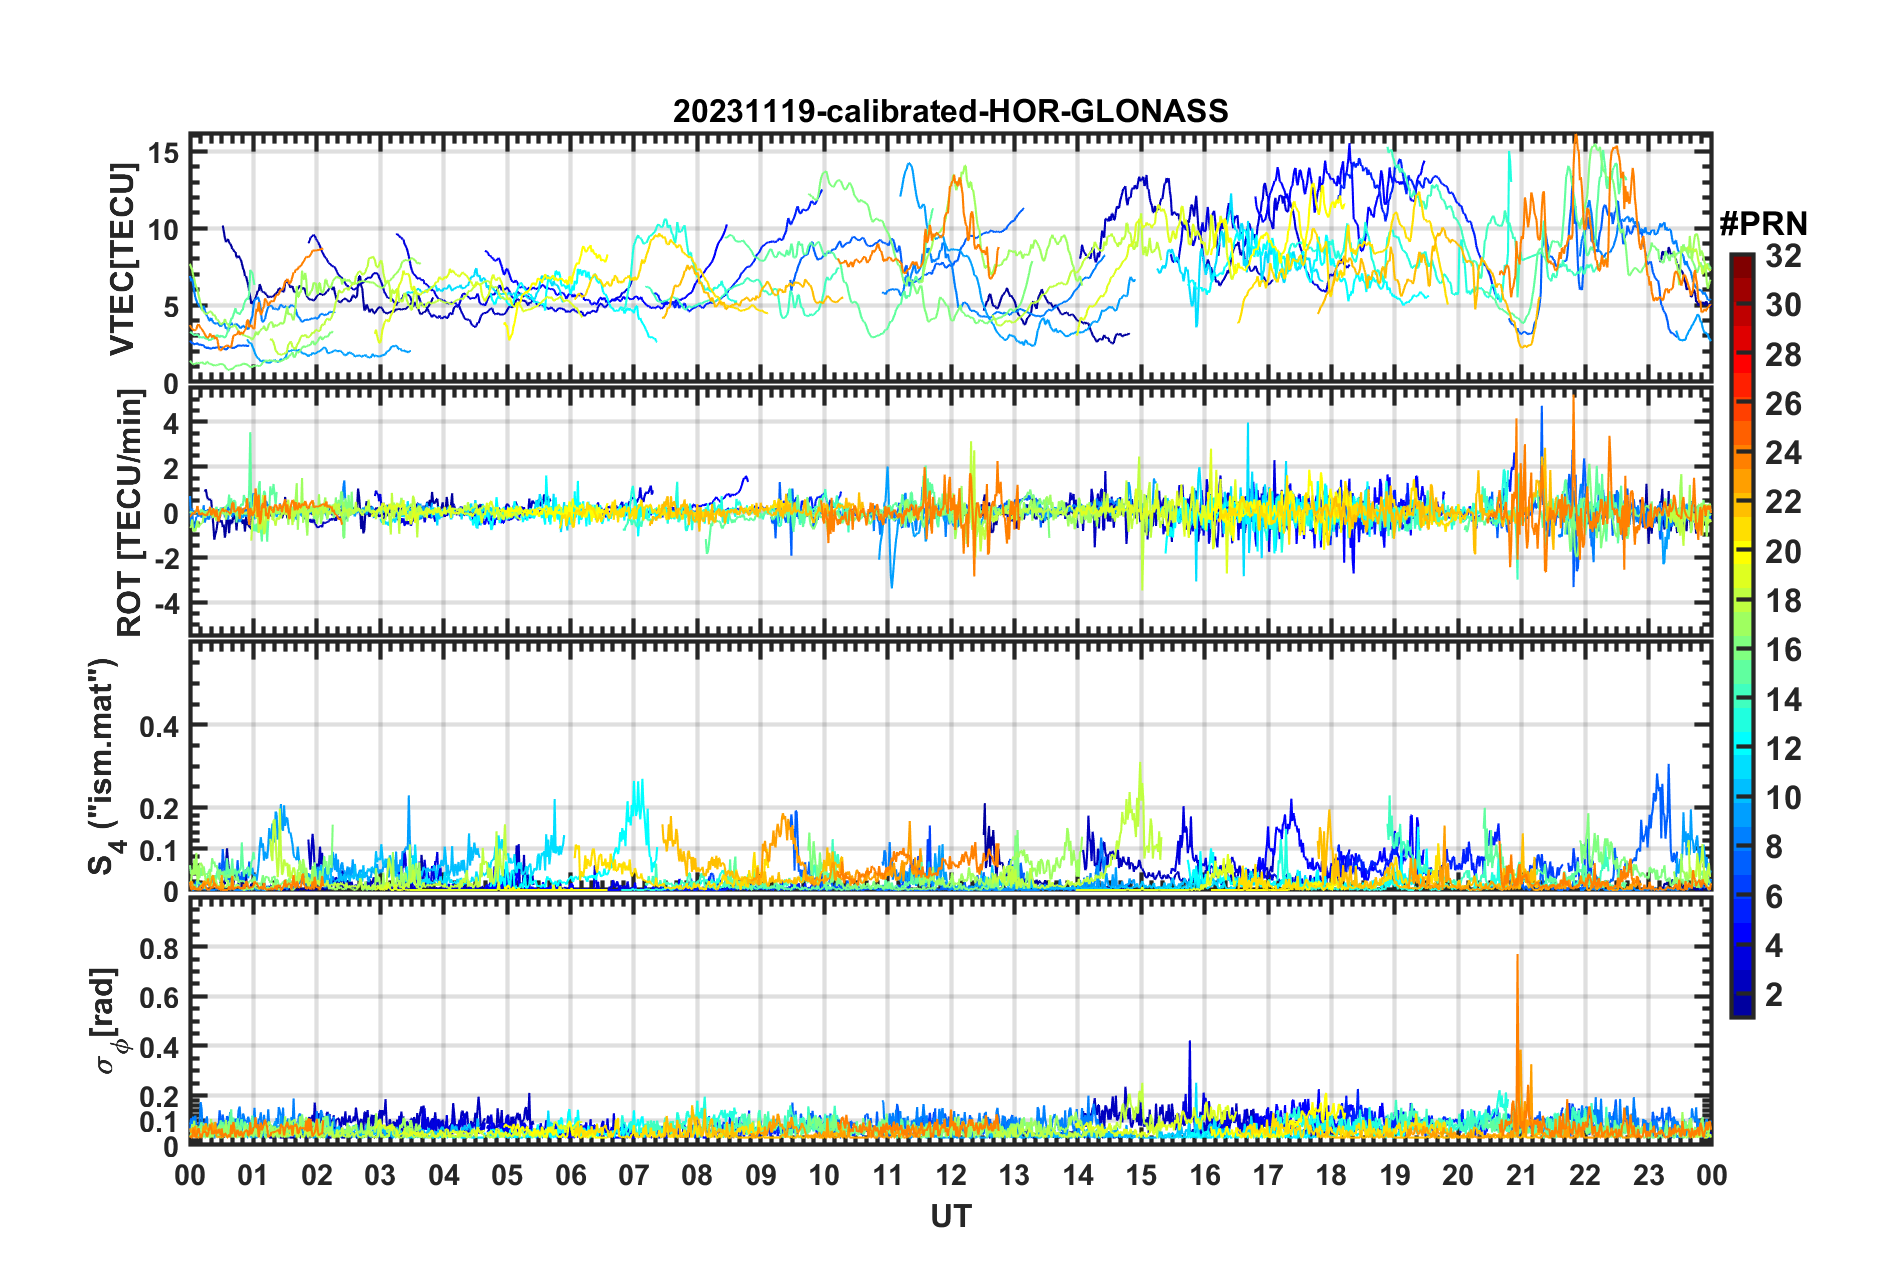Select the "VTEC[TECU]" y-axis label
The height and width of the screenshot is (1272, 1902).
tap(122, 260)
